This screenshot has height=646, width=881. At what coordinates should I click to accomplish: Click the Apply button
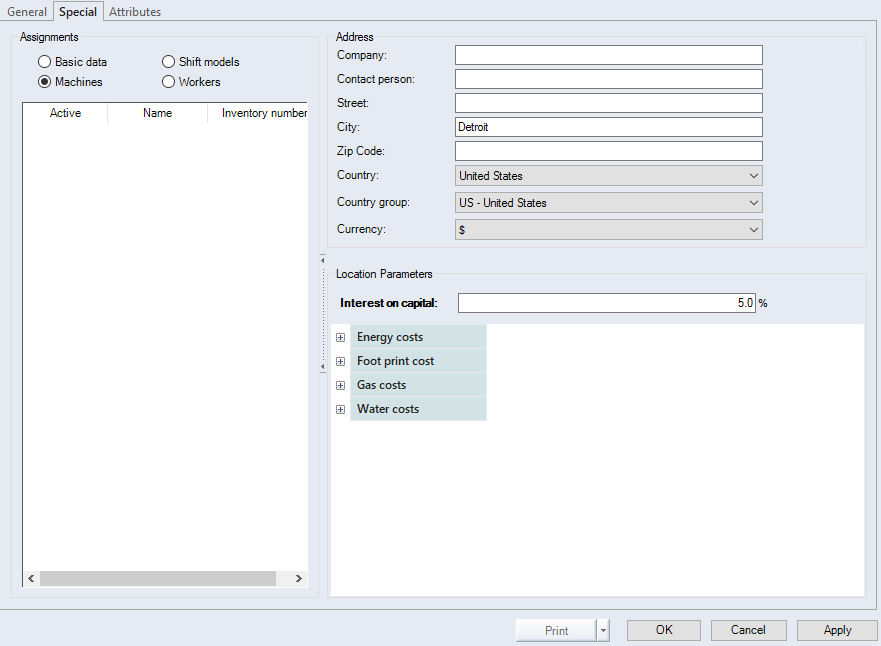tap(837, 631)
